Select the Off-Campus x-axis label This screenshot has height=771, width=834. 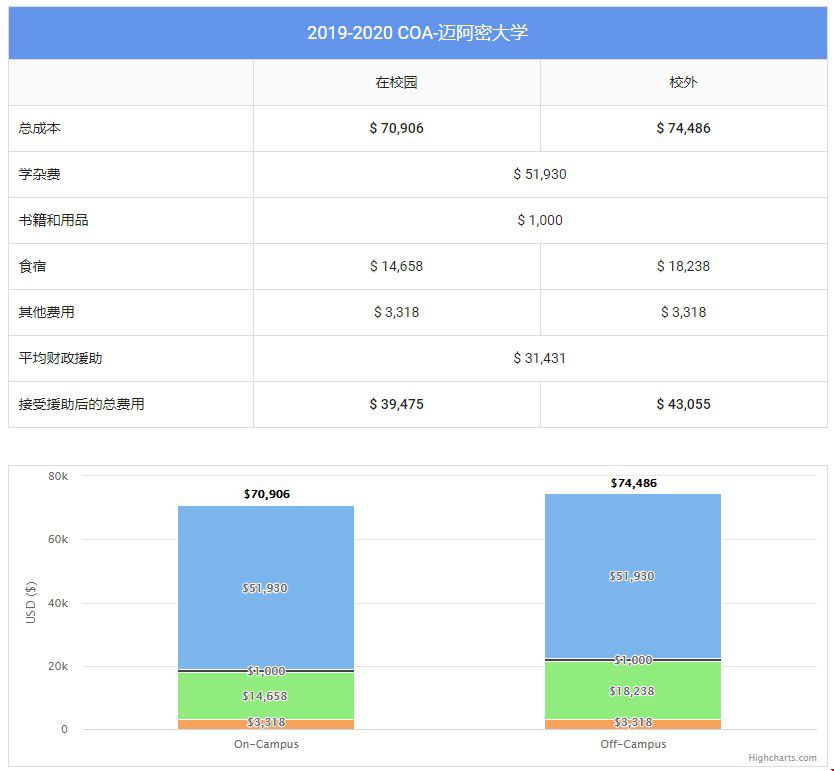pyautogui.click(x=632, y=744)
